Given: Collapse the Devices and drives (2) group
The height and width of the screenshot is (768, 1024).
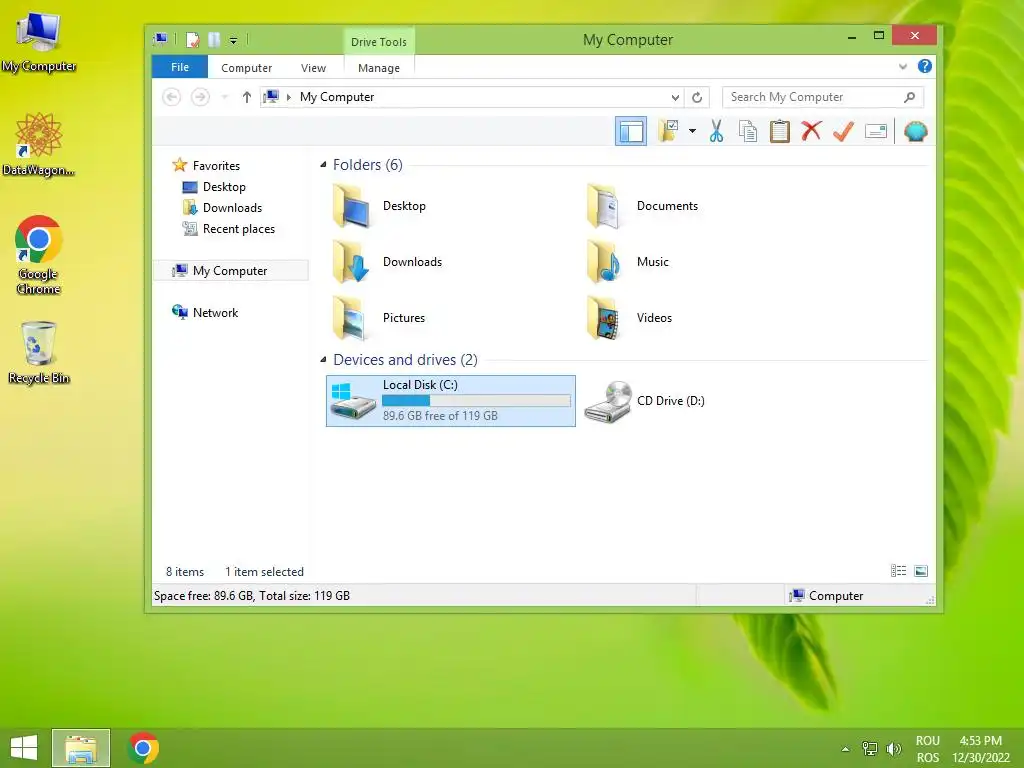Looking at the screenshot, I should tap(323, 360).
